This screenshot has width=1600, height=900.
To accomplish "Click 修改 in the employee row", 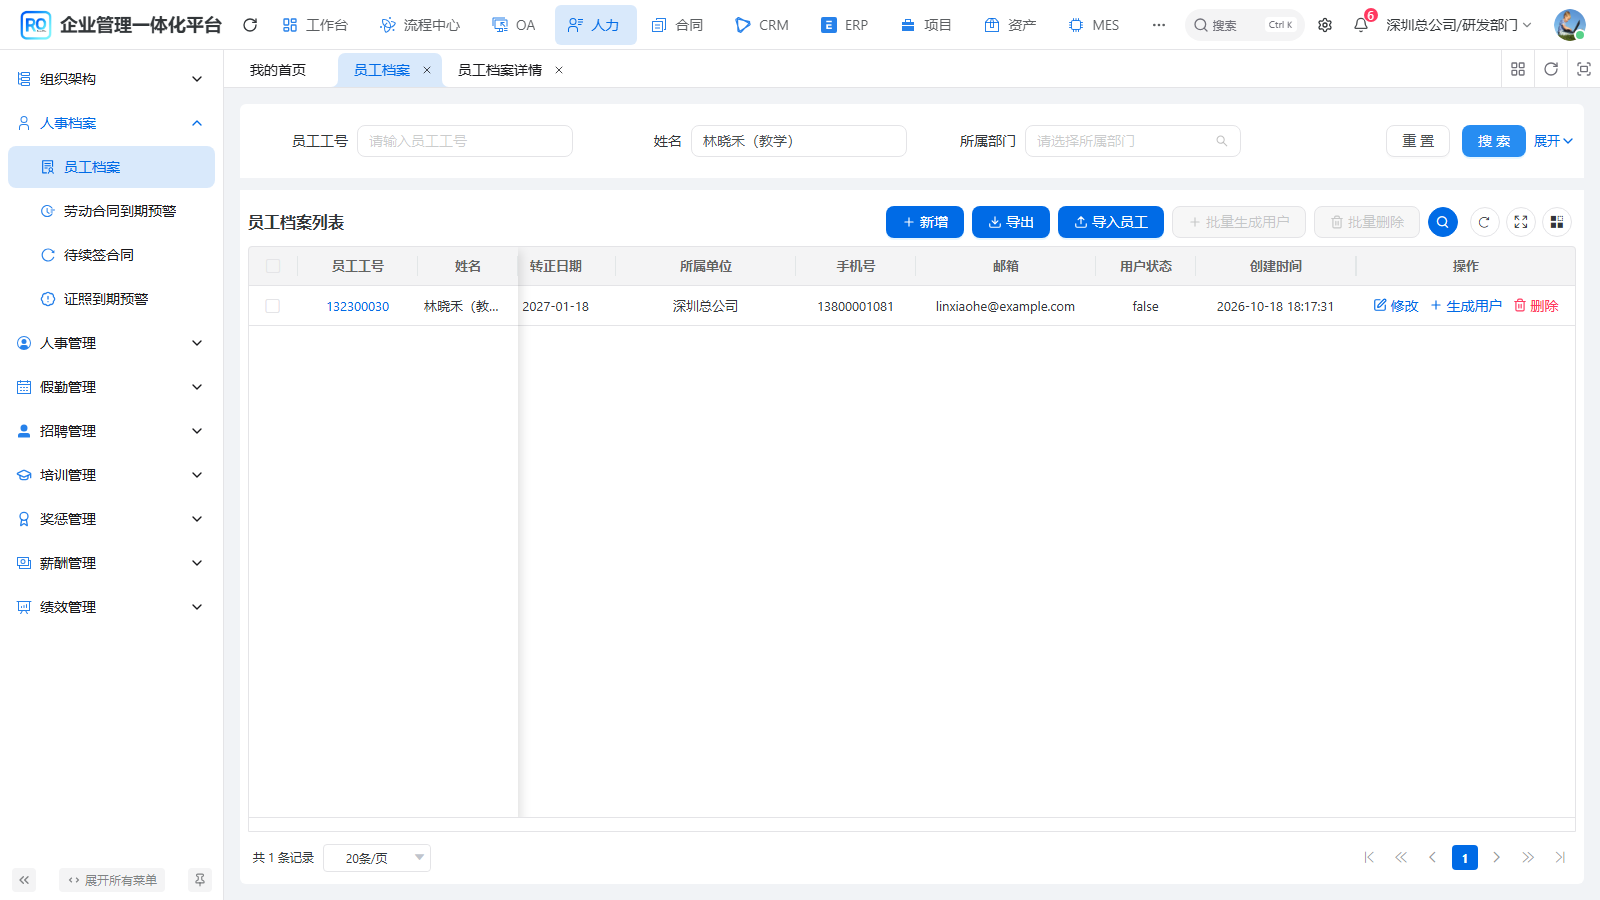I will 1396,306.
